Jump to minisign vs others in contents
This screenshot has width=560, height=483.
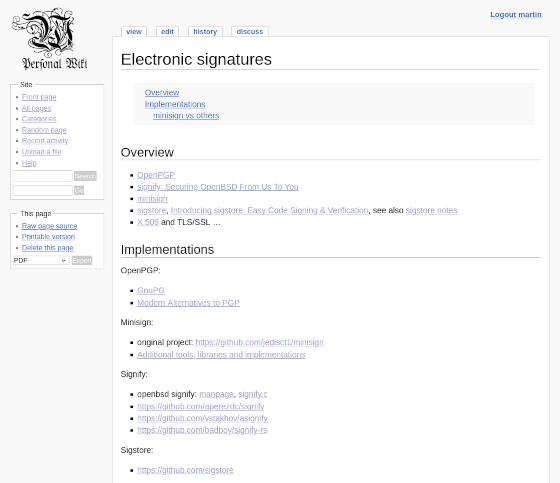[x=186, y=116]
